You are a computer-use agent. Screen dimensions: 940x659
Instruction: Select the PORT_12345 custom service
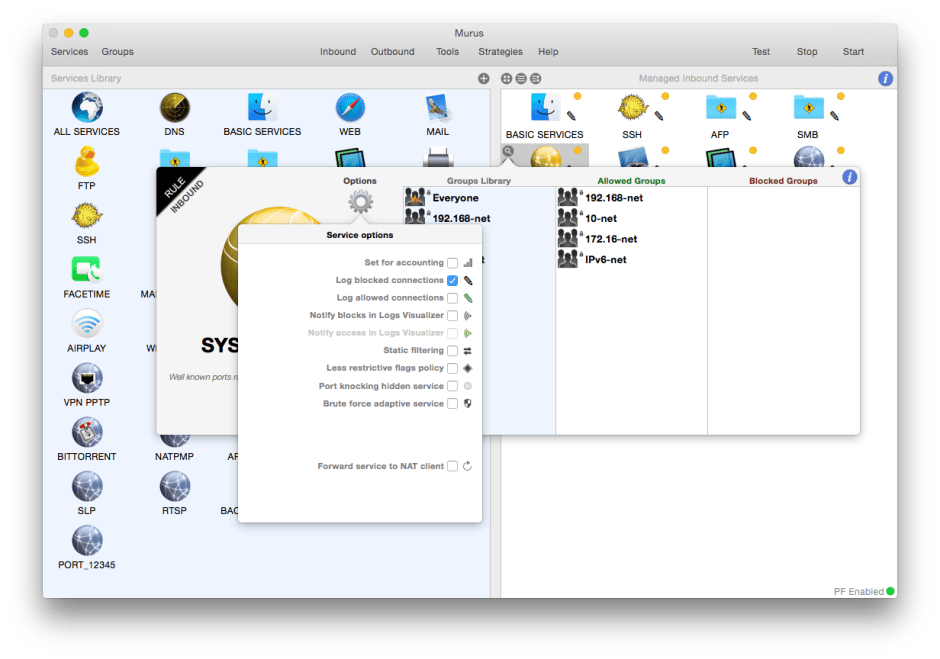pyautogui.click(x=86, y=543)
